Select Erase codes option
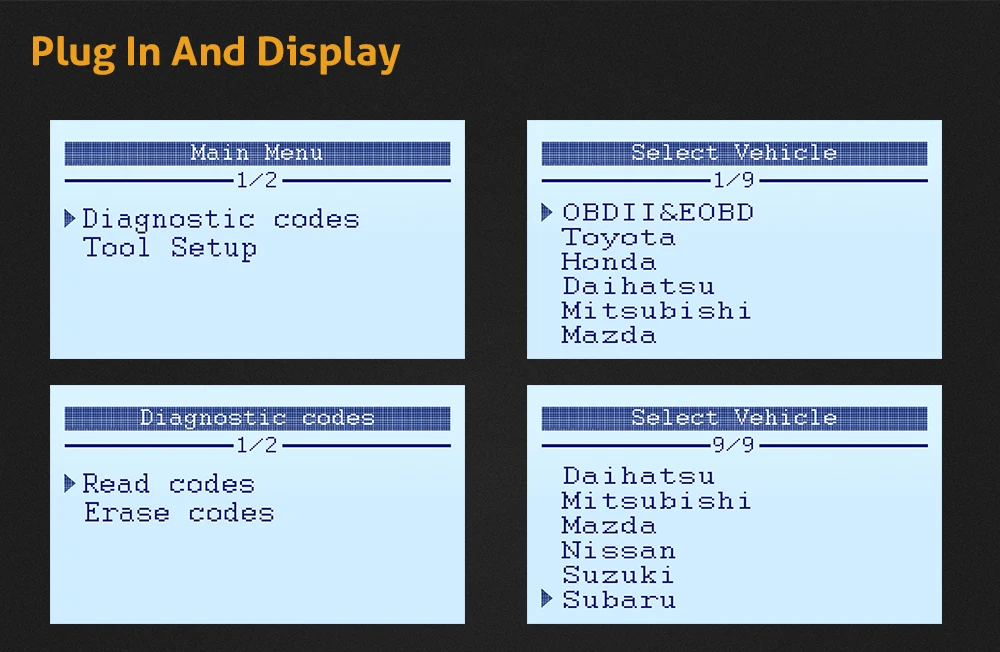Screen dimensions: 1000x652 (x=179, y=513)
